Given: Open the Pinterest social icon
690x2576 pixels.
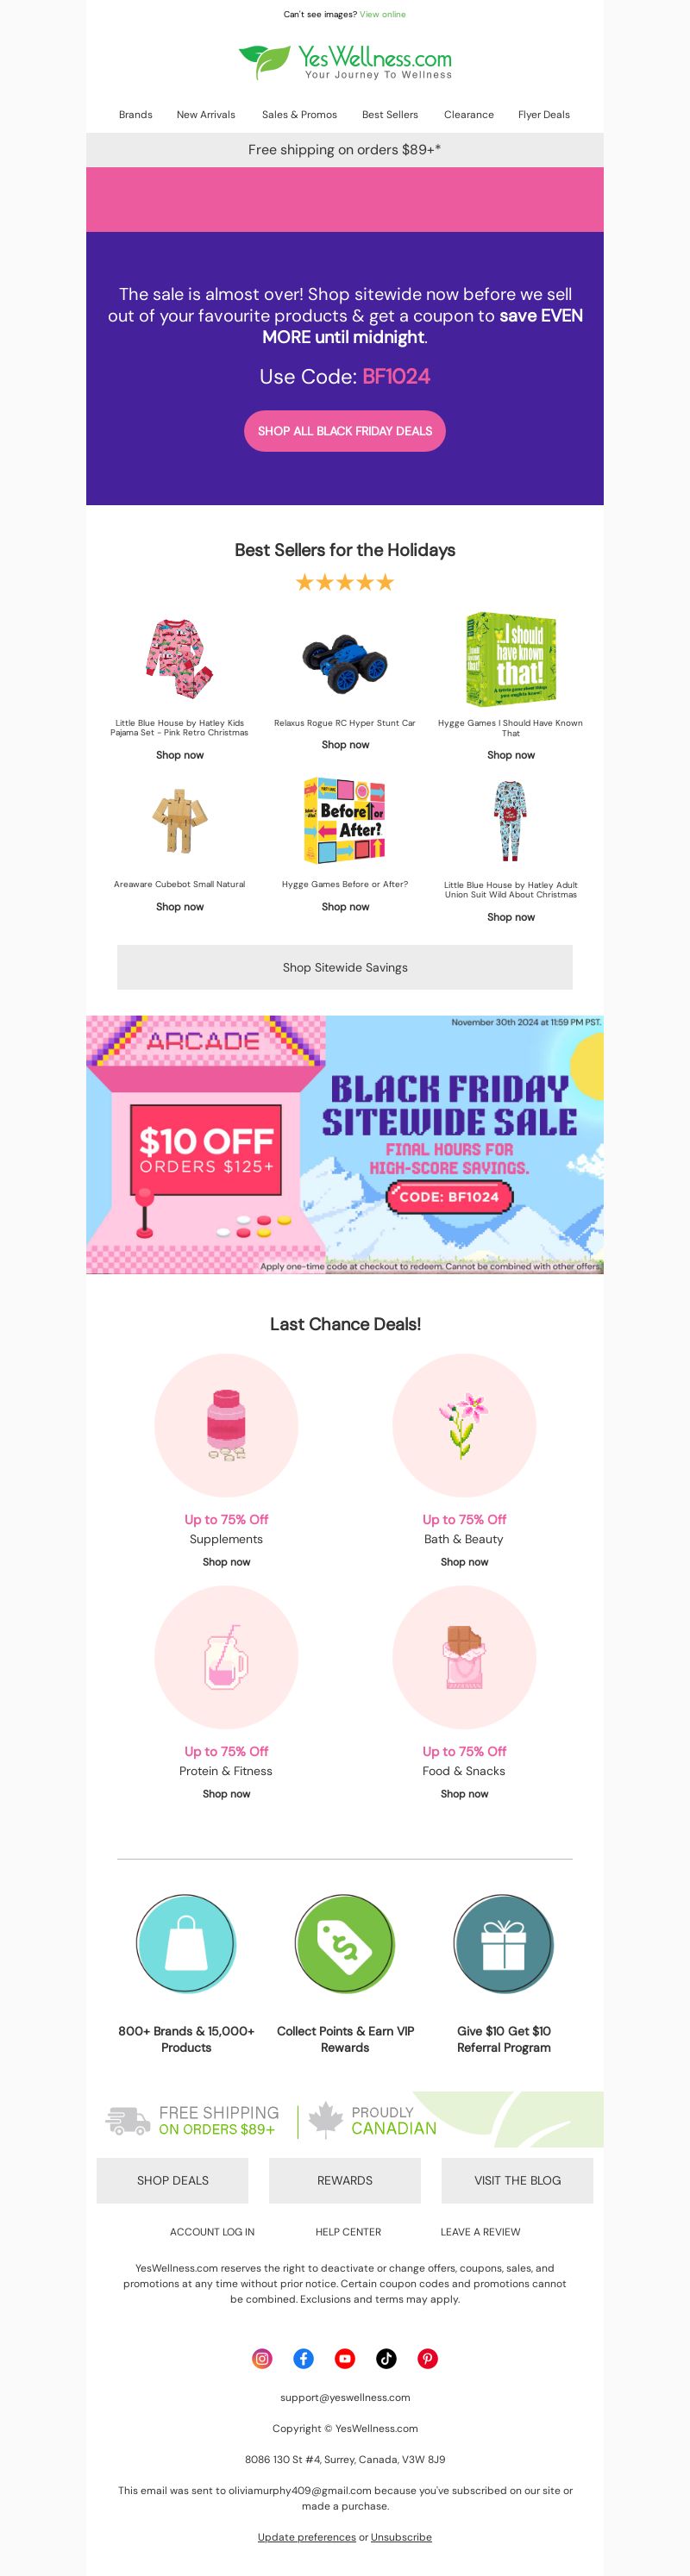Looking at the screenshot, I should tap(427, 2358).
